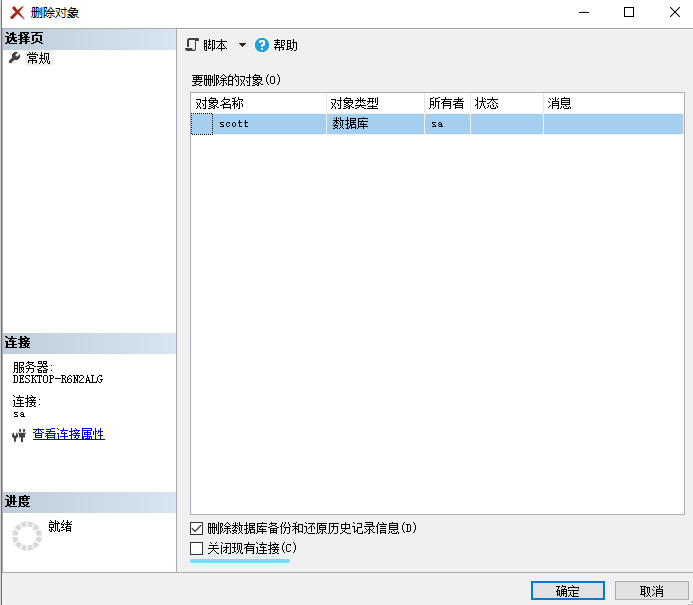Screen dimensions: 693x605
Task: Click the blue Help question-mark icon
Action: 262,45
